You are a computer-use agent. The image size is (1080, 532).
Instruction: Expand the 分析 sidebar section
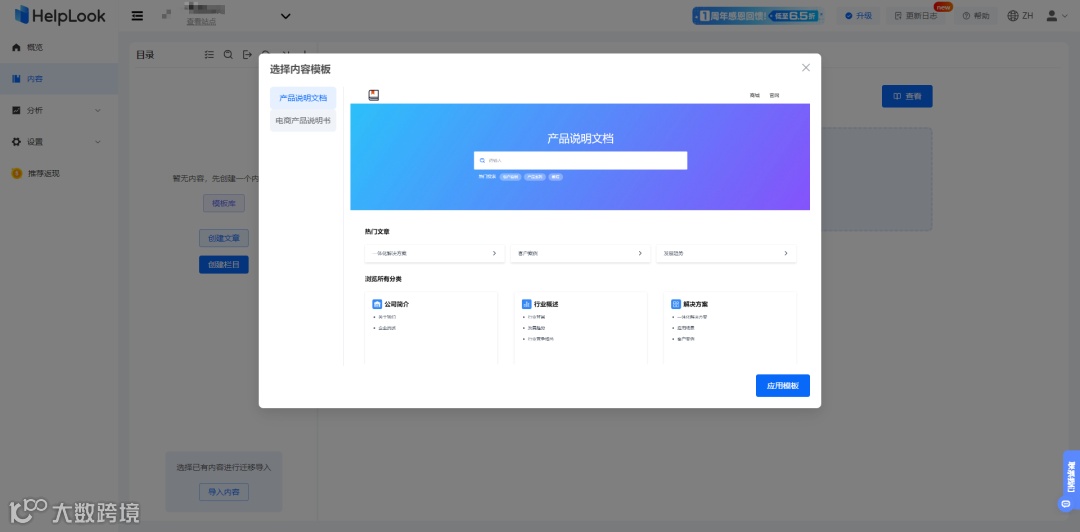click(x=59, y=110)
